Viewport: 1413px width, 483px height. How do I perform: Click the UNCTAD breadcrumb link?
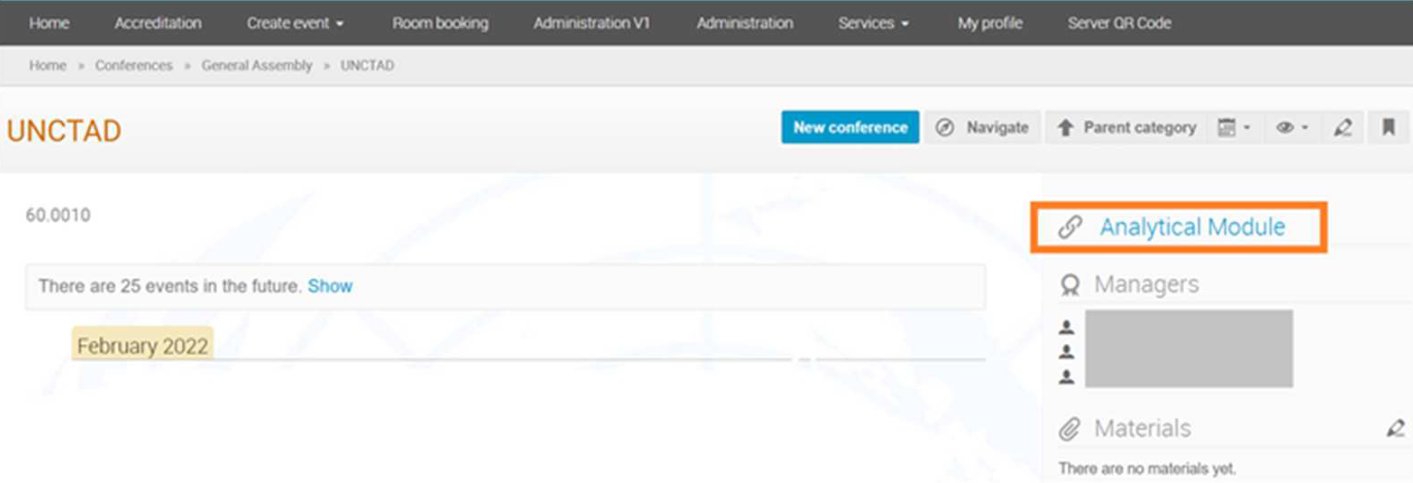pos(367,65)
